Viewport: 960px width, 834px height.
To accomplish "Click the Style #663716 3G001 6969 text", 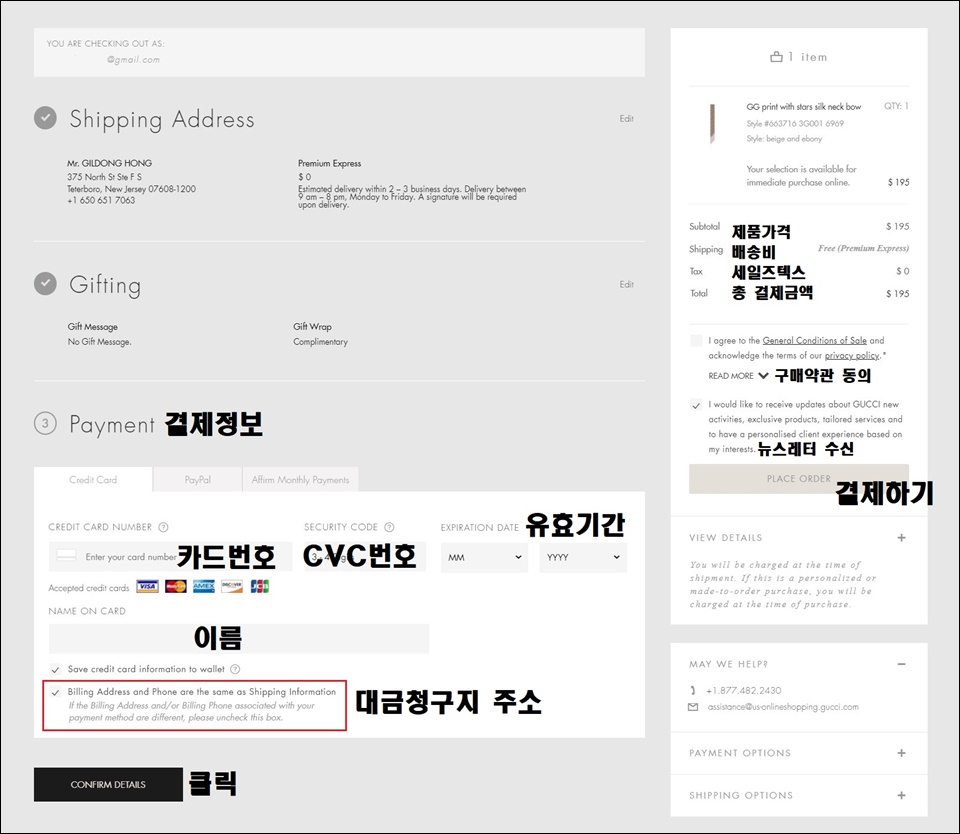I will (795, 124).
